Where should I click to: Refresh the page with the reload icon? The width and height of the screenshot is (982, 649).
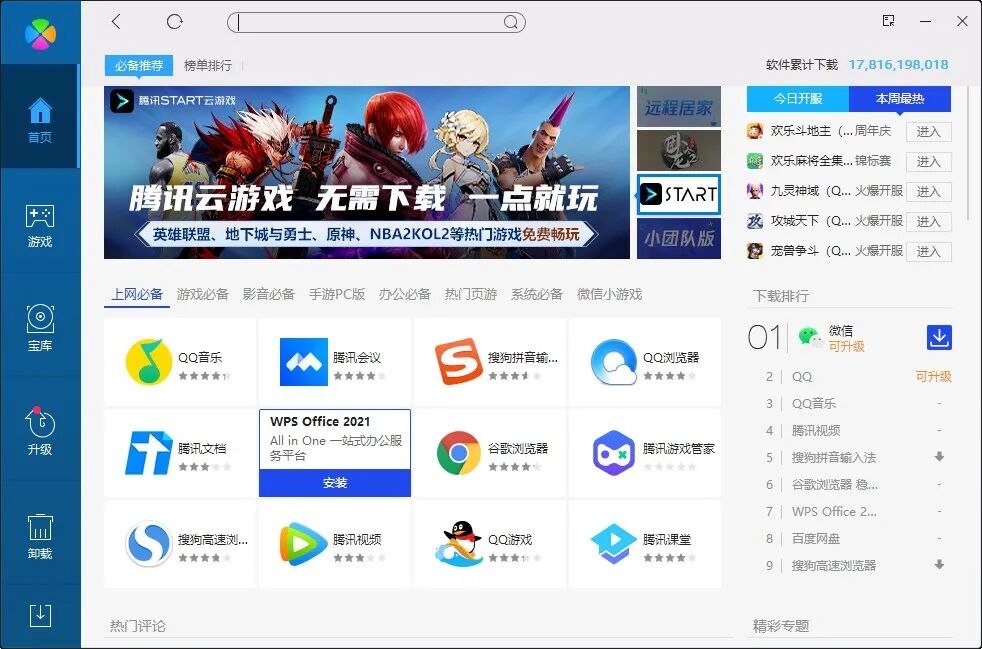[x=175, y=22]
